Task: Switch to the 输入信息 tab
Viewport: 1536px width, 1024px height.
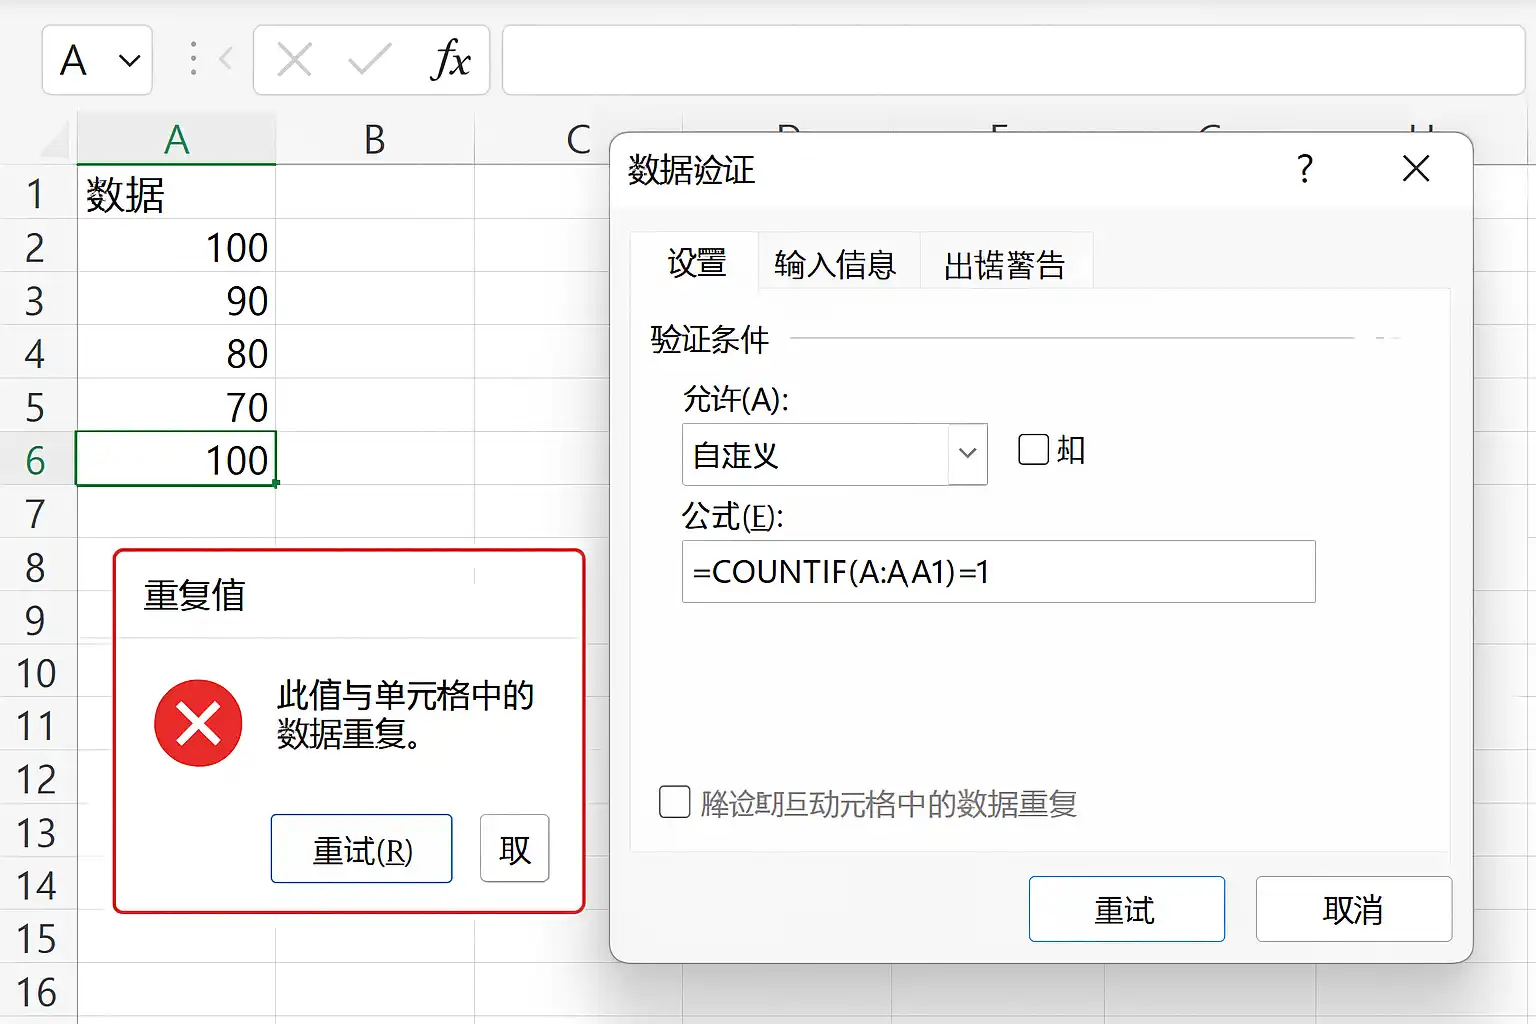Action: [x=835, y=265]
